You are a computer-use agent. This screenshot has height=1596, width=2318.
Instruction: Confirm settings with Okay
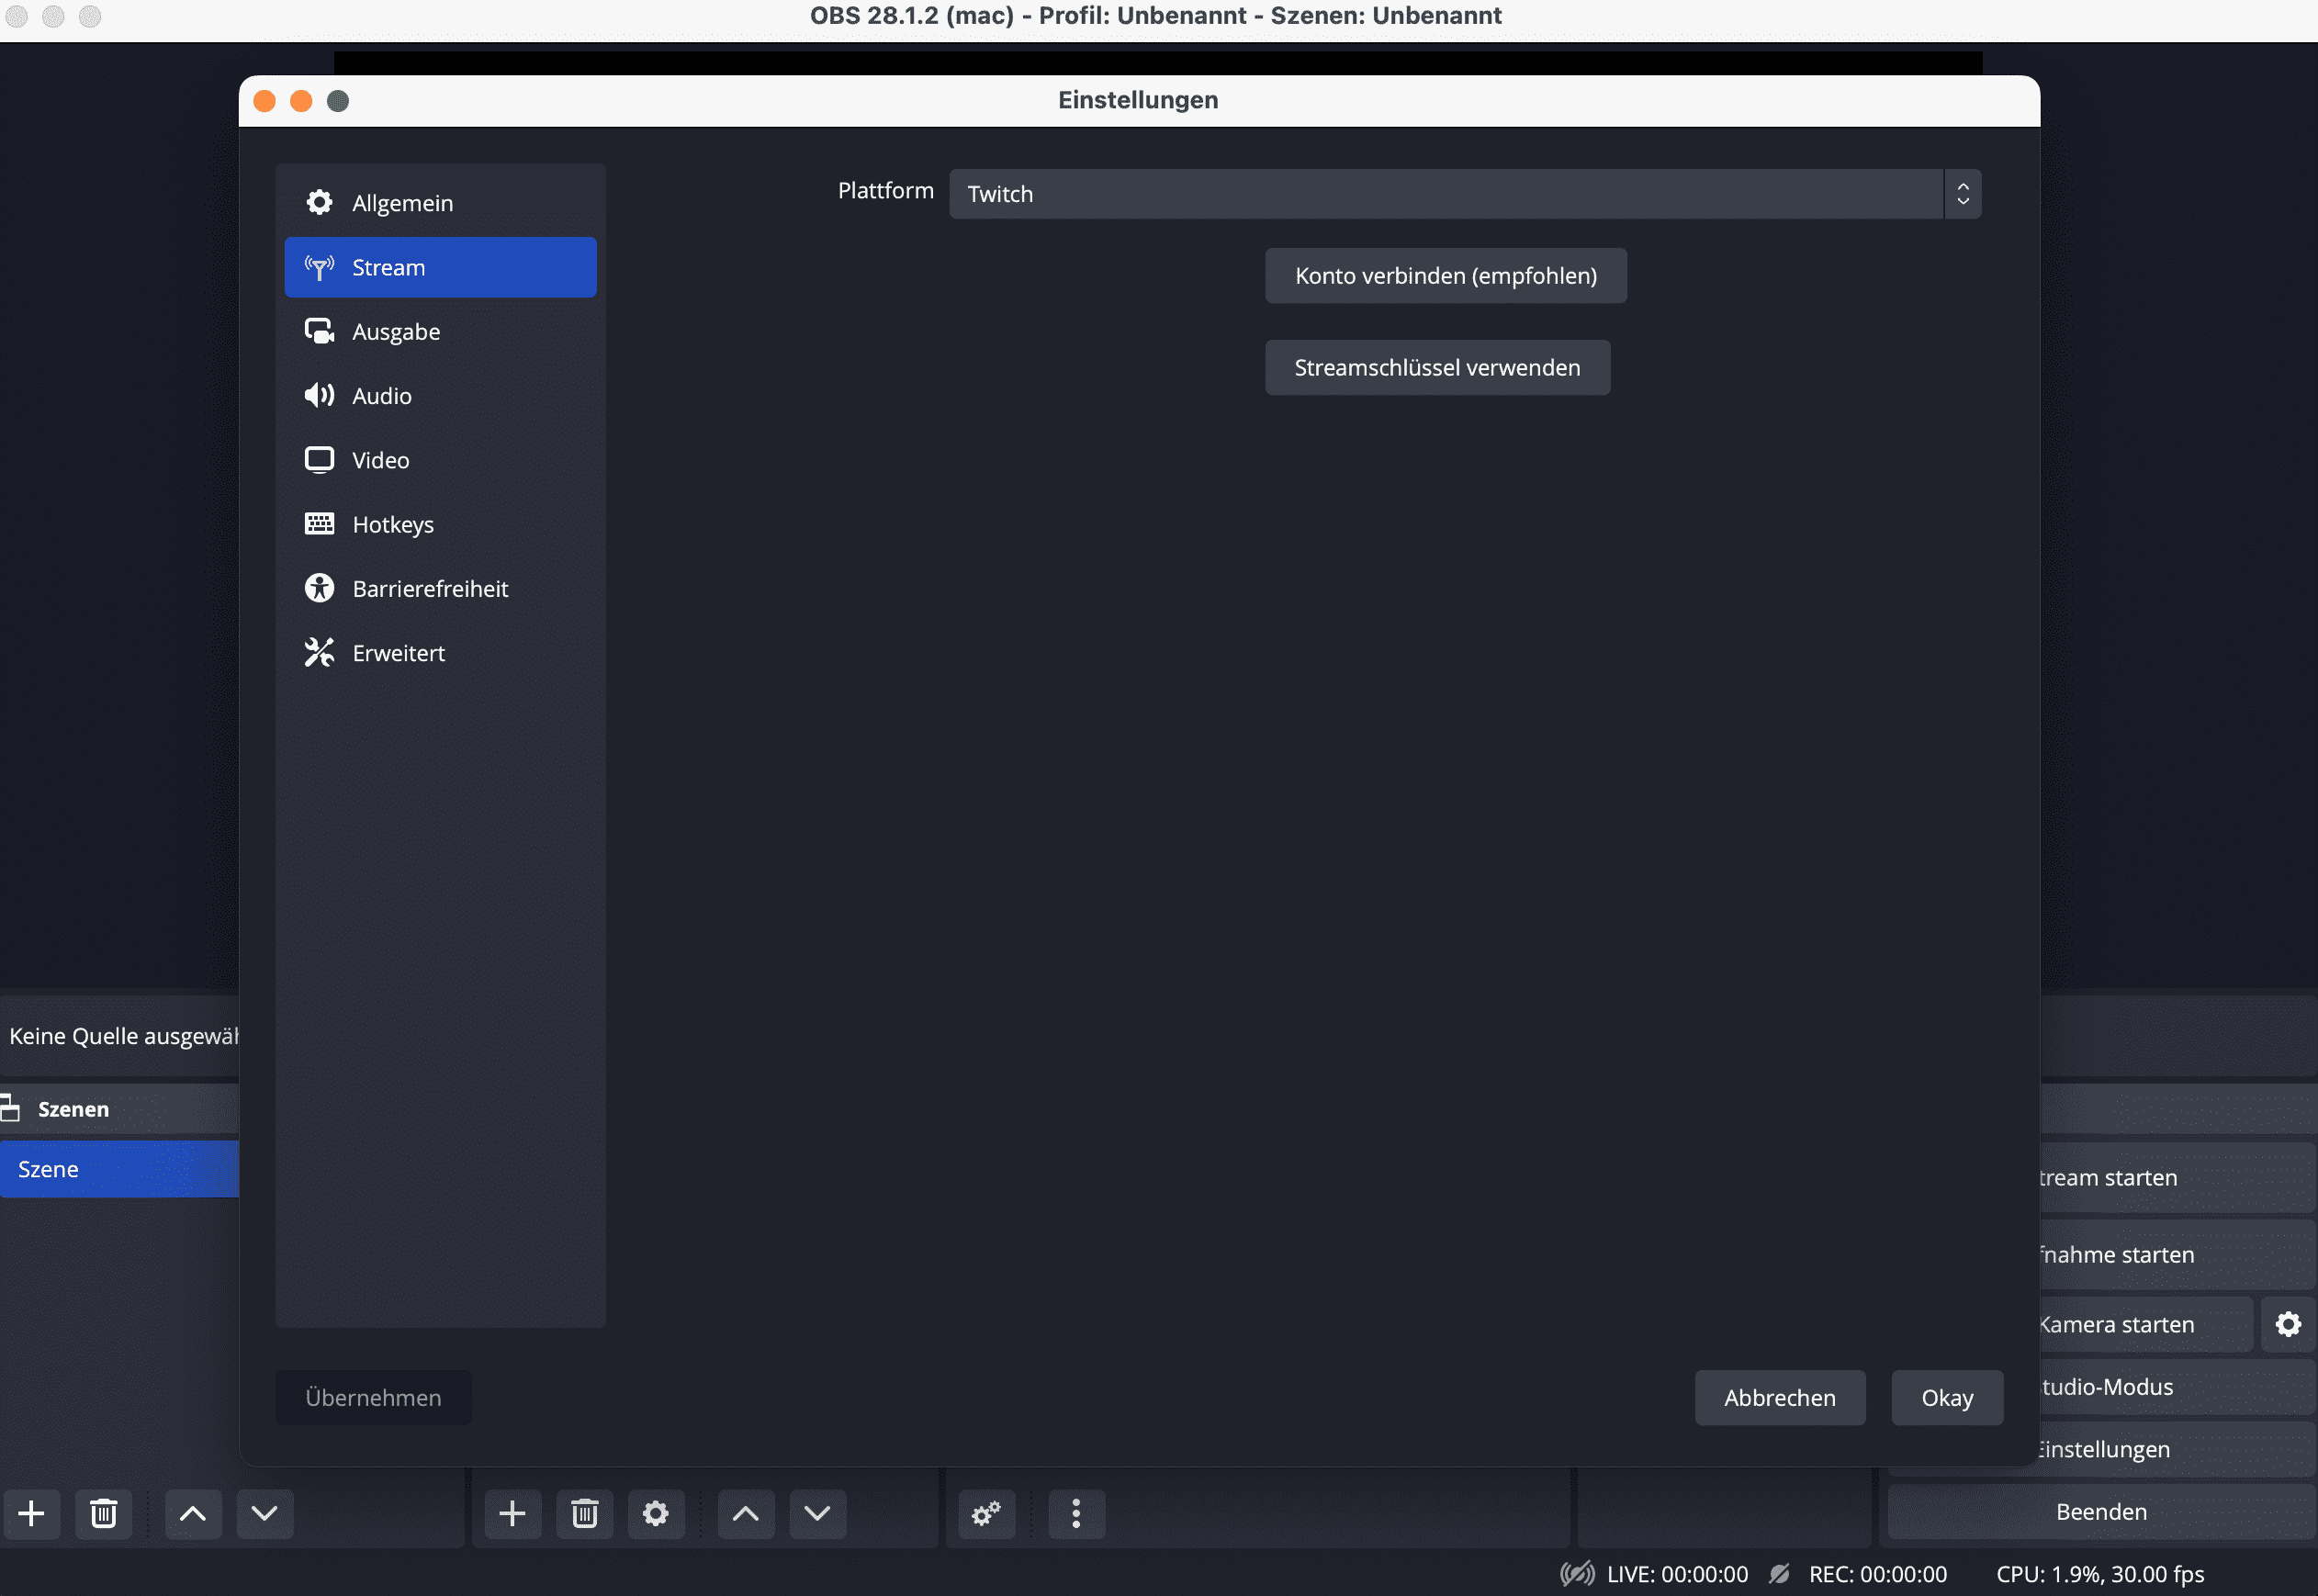[1946, 1398]
